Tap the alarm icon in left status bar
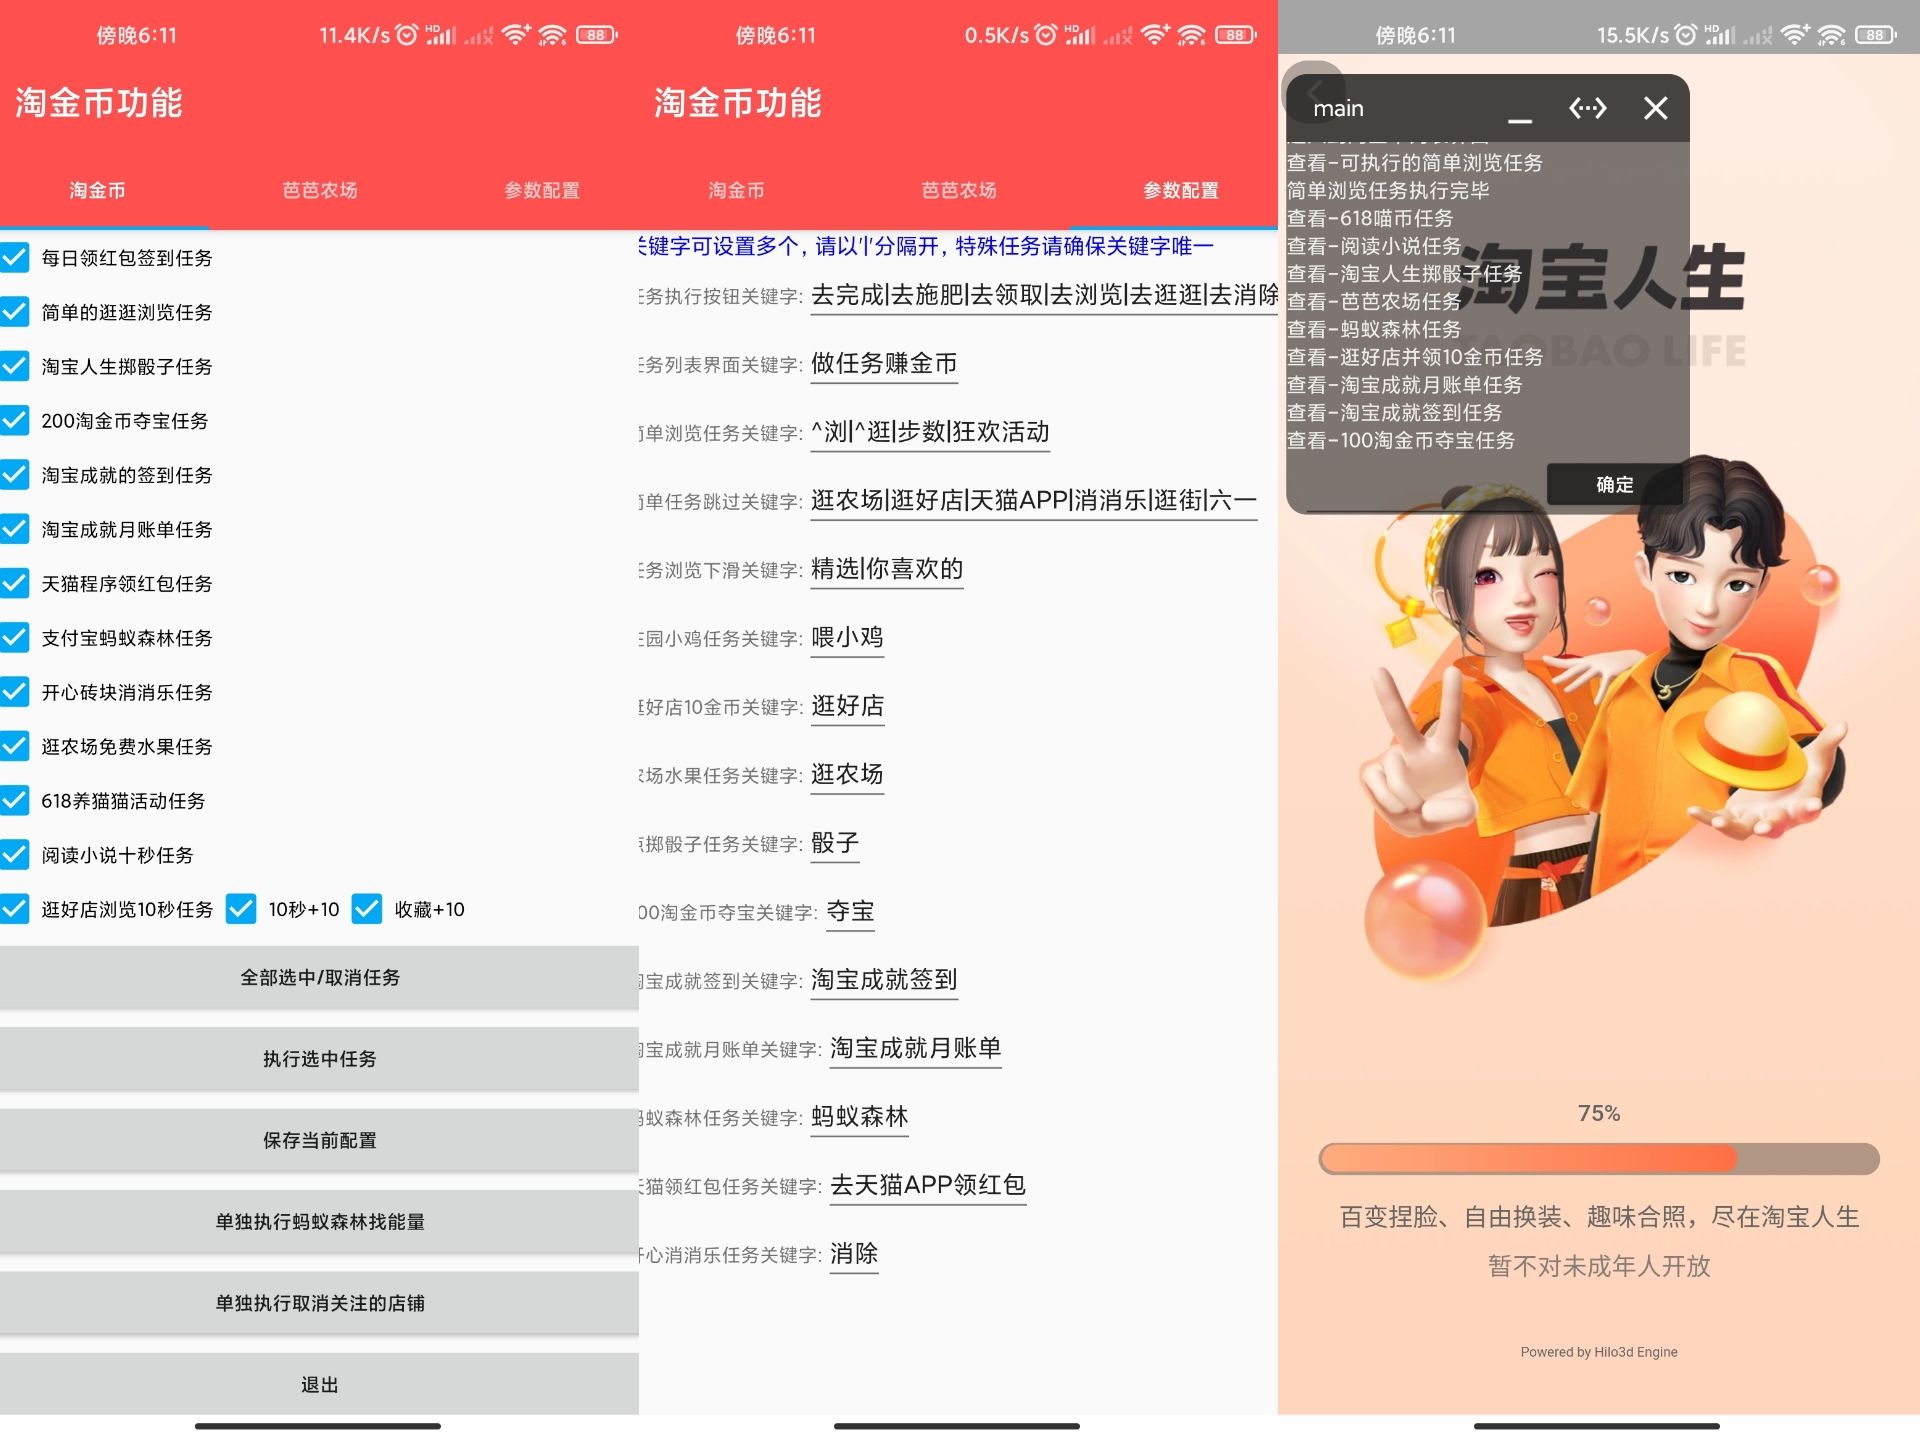Screen dimensions: 1920x1440 click(406, 35)
